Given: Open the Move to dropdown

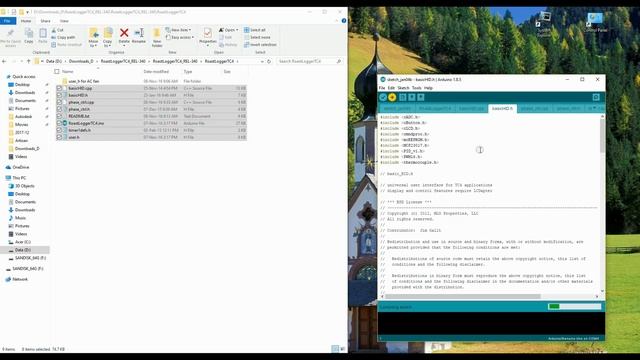Looking at the screenshot, I should 93,38.
